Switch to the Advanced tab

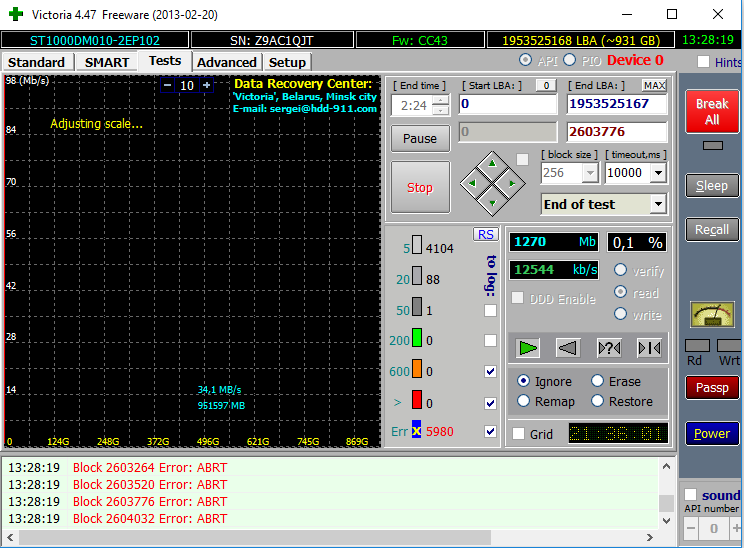click(x=227, y=63)
